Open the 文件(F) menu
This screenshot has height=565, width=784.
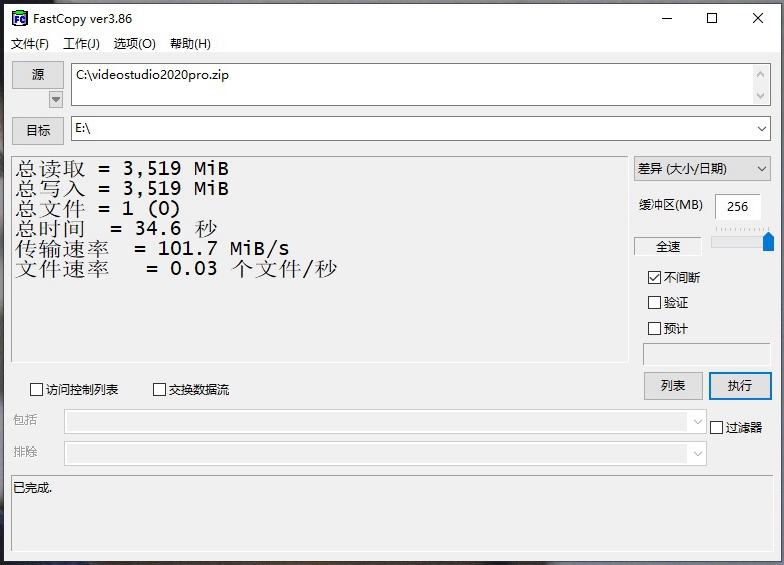[x=30, y=44]
